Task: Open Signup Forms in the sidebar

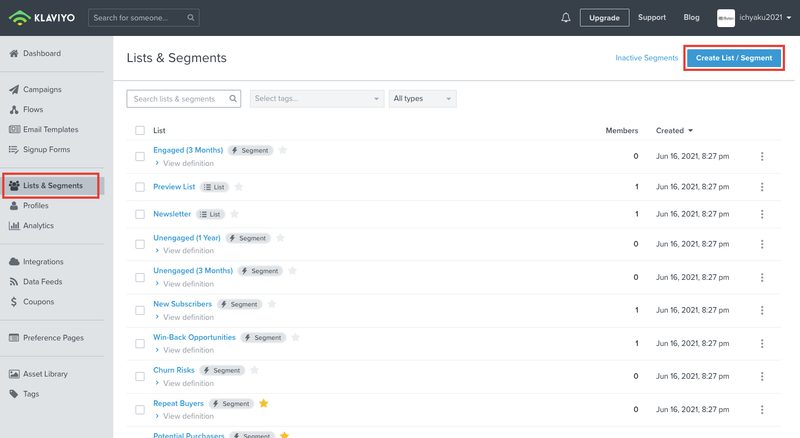Action: (x=40, y=149)
